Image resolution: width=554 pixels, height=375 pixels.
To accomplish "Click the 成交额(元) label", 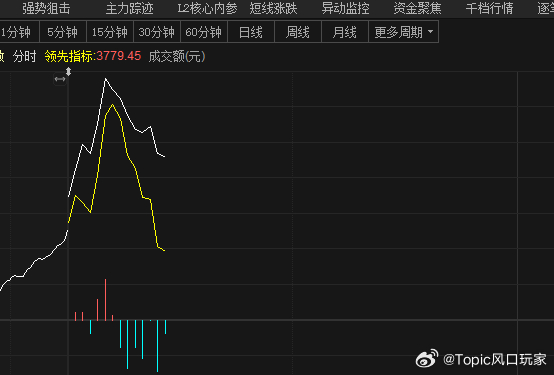I will (x=177, y=56).
